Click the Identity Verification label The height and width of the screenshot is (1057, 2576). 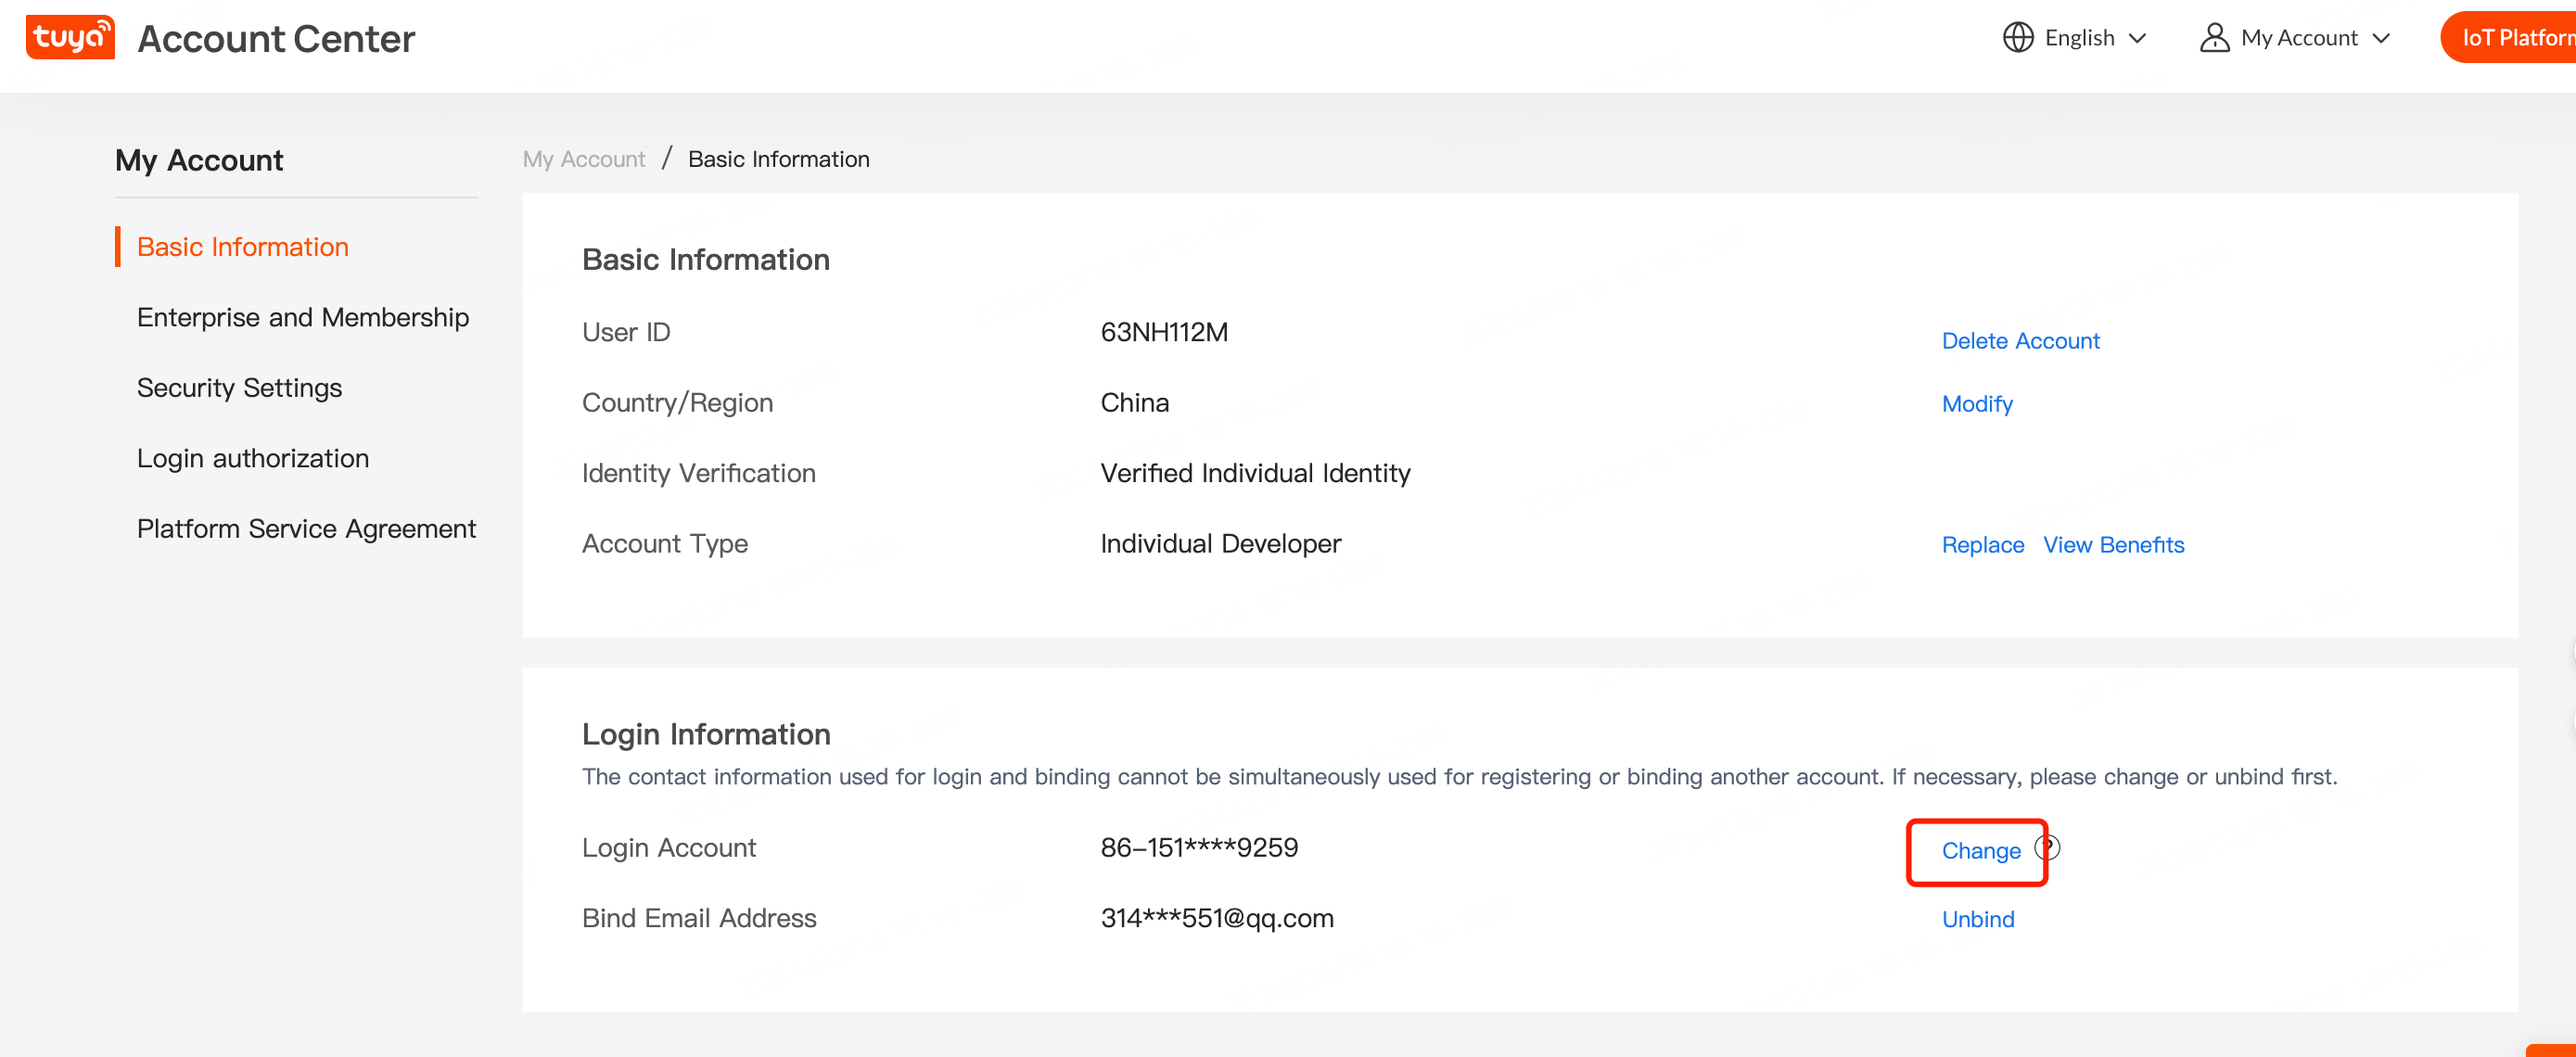698,474
